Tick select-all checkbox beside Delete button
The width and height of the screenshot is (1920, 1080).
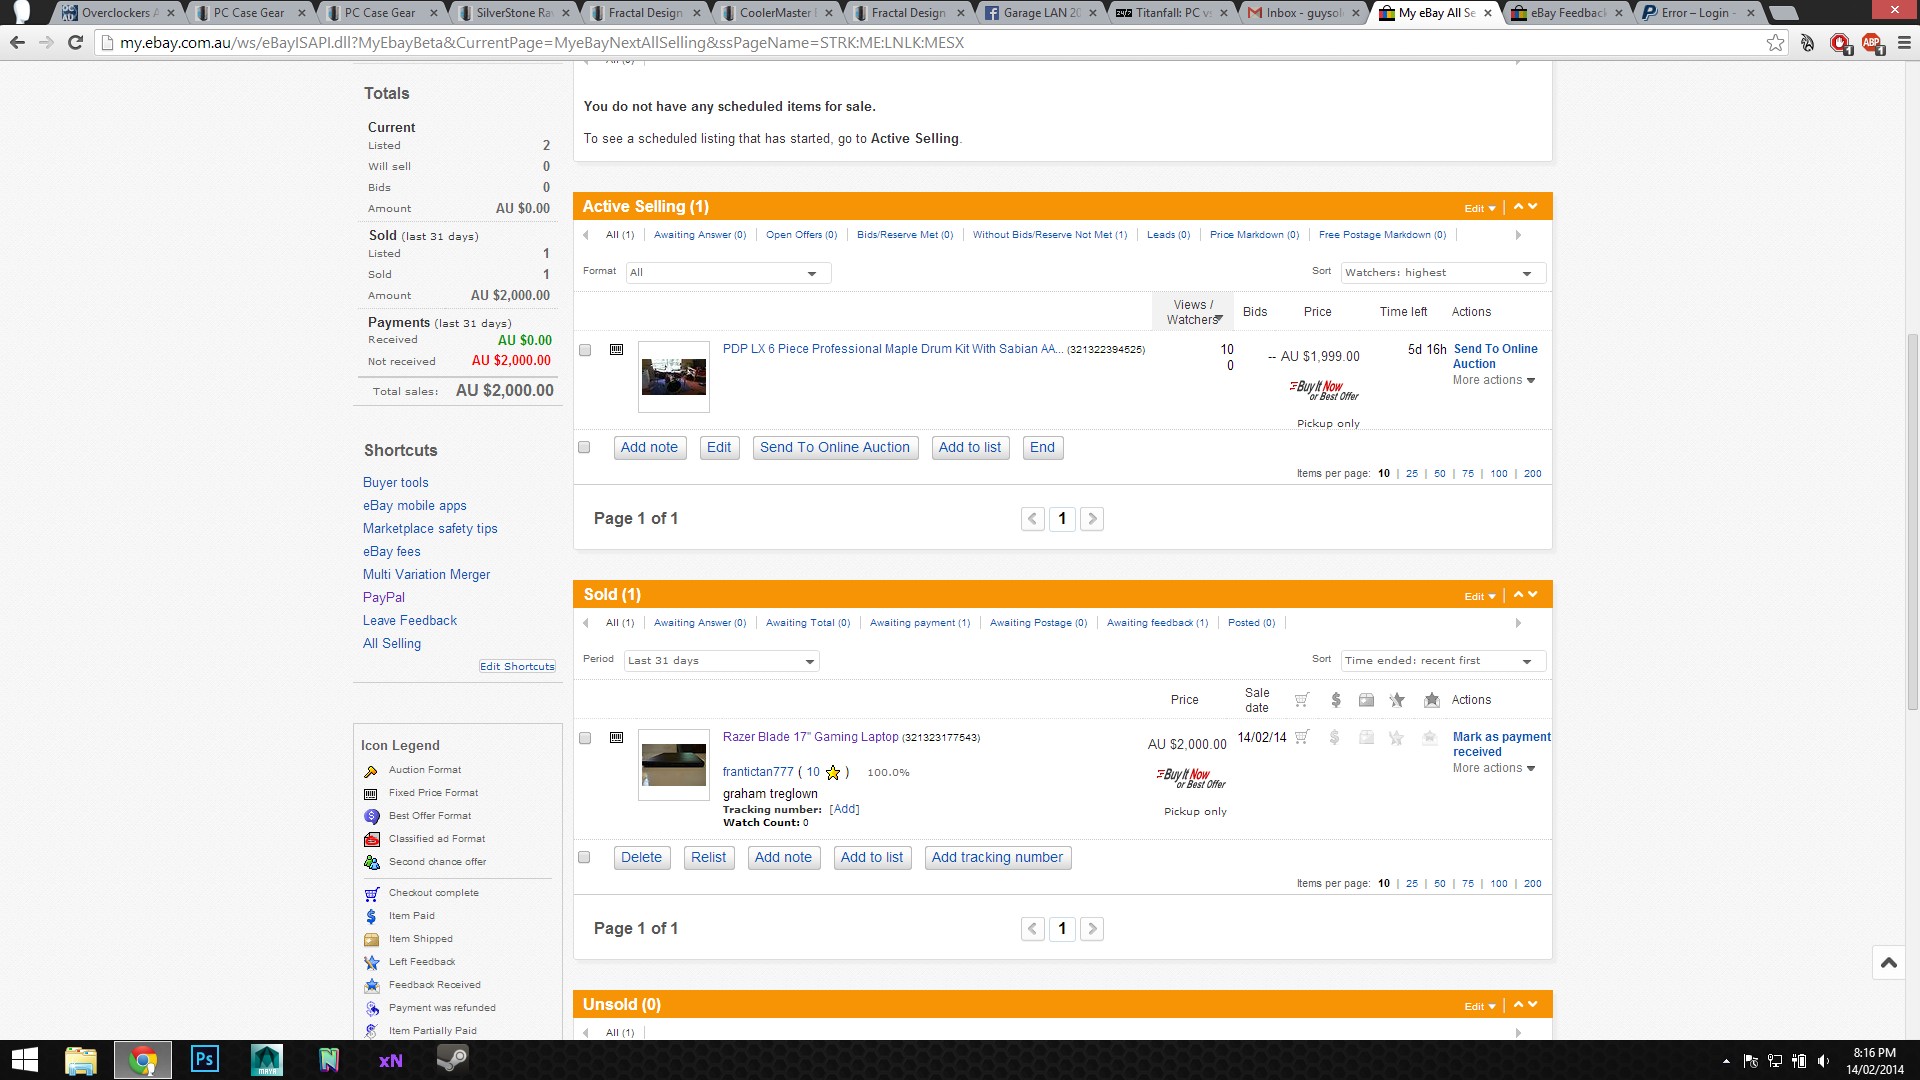click(584, 857)
